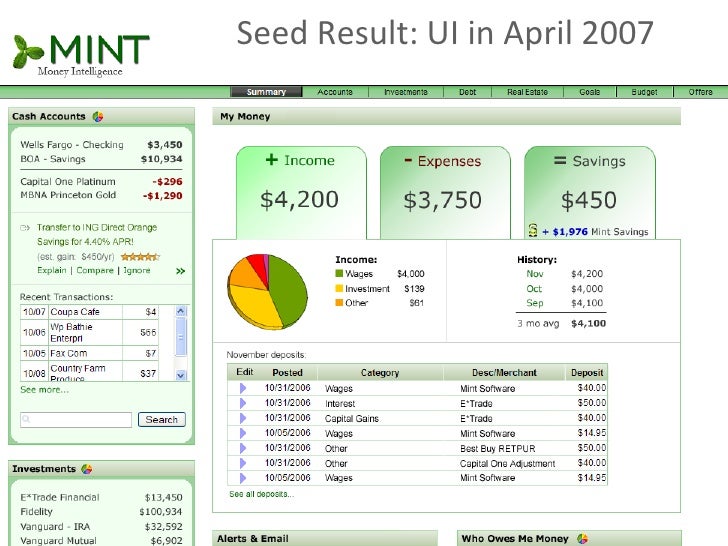Click the Sep history link
Image resolution: width=728 pixels, height=546 pixels.
(x=534, y=303)
